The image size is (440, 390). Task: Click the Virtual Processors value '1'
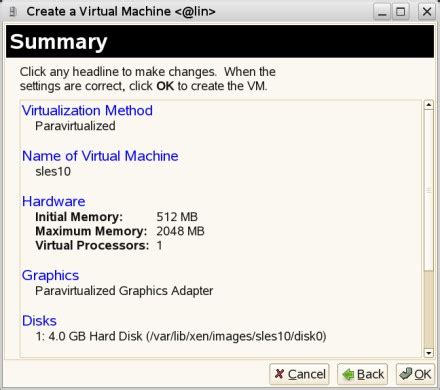point(159,245)
